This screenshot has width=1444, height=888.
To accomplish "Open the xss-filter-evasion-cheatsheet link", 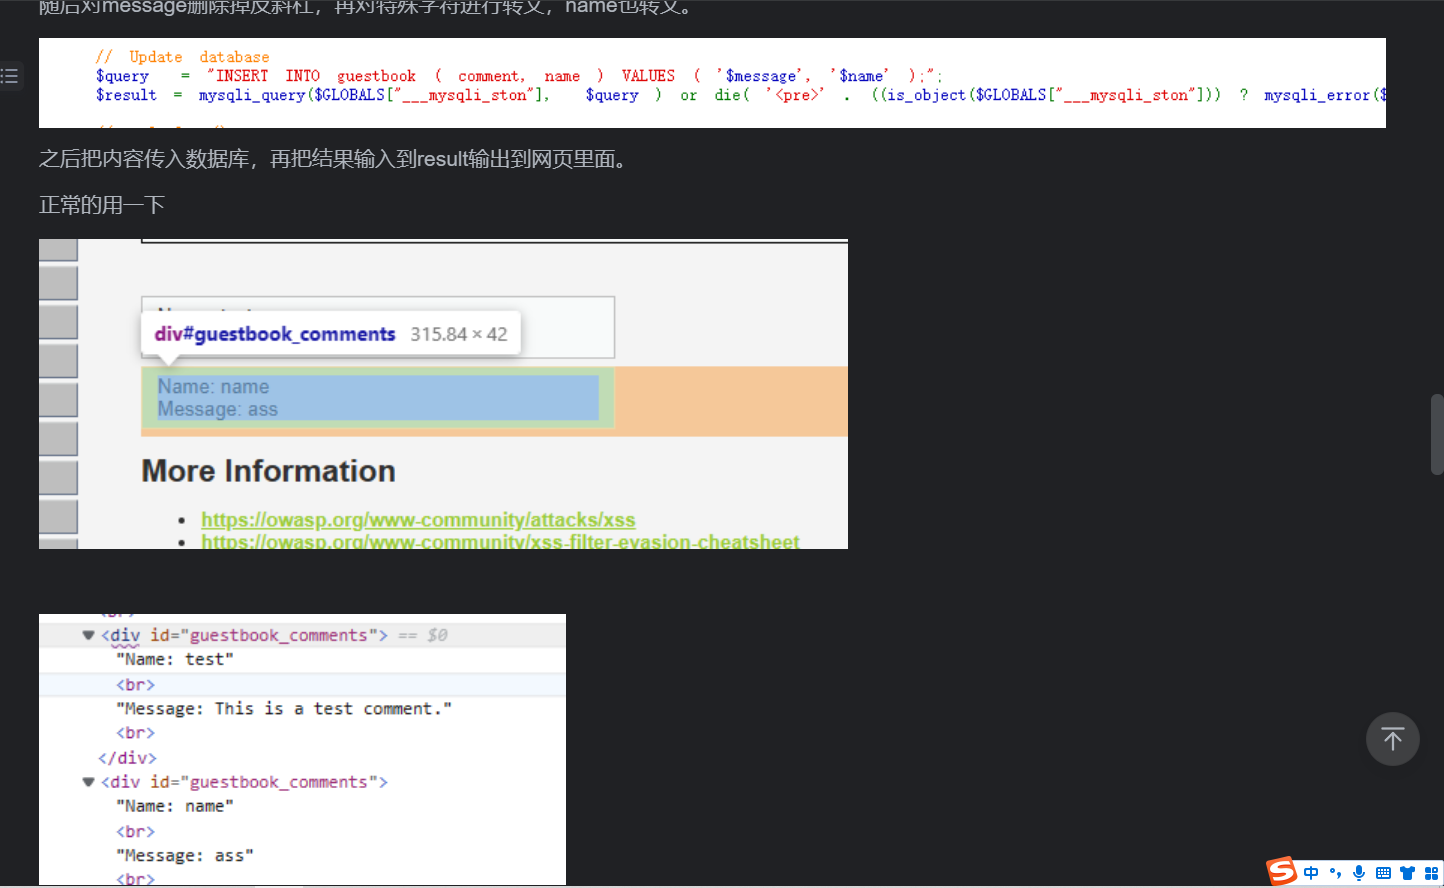I will tap(500, 541).
